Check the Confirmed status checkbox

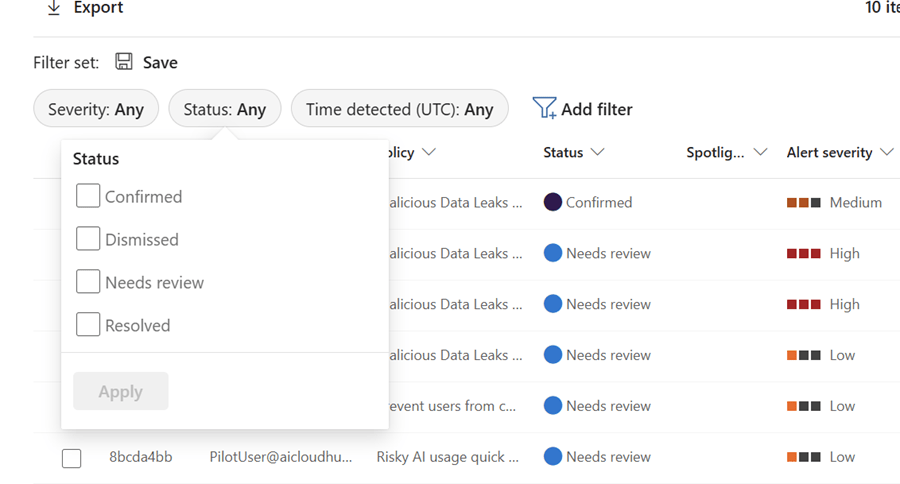[88, 196]
